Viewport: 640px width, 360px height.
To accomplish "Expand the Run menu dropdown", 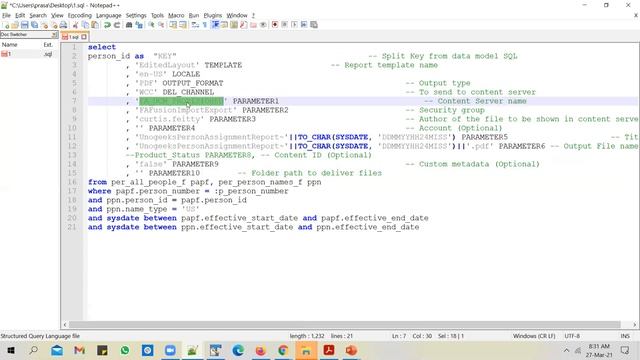I will tap(194, 15).
